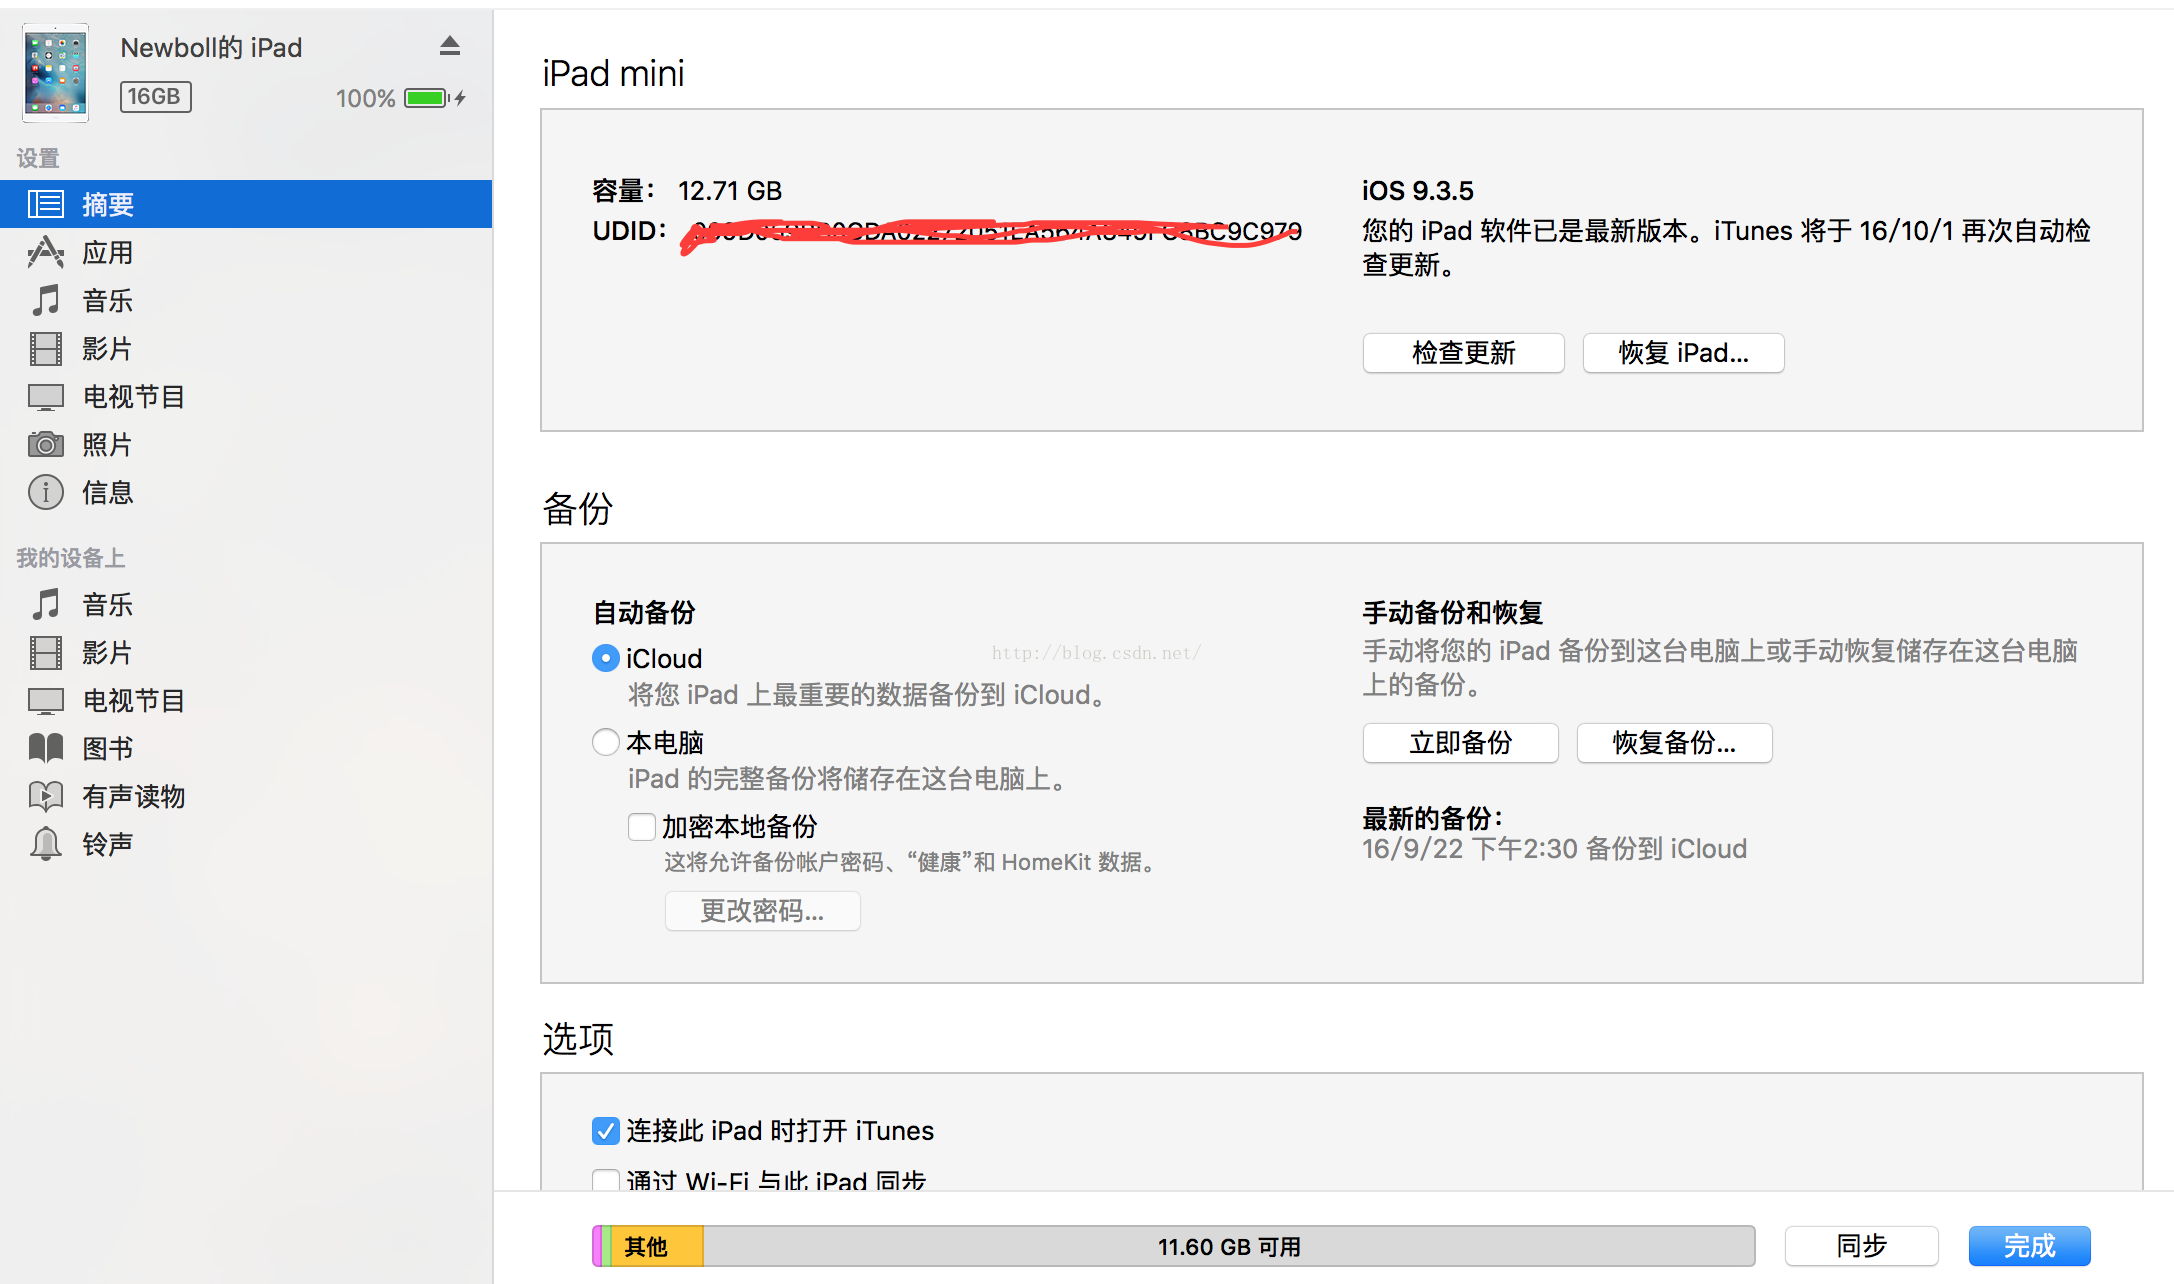Click the 12.71 GB capacity value
This screenshot has height=1284, width=2174.
coord(730,190)
